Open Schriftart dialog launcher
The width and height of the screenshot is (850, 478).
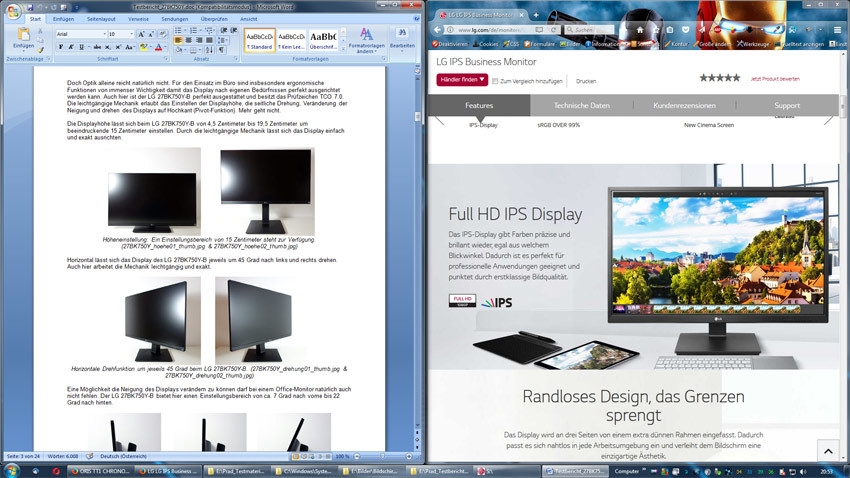(x=166, y=58)
